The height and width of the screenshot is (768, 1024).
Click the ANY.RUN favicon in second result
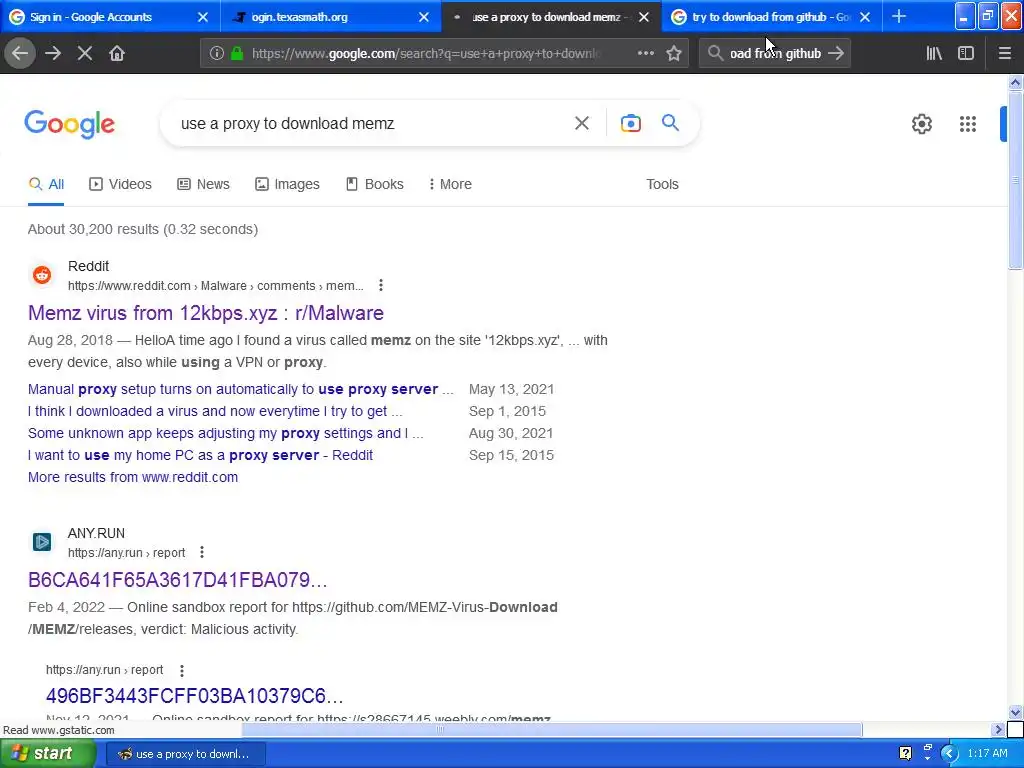42,542
